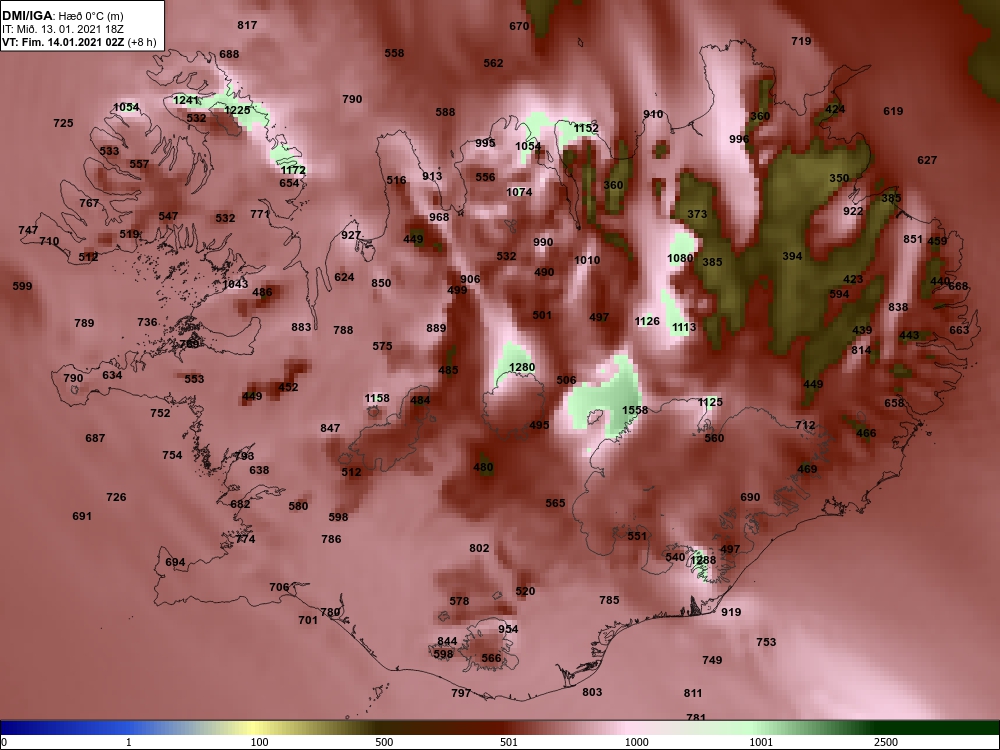Click the map value '1280'
The height and width of the screenshot is (750, 1000).
pos(522,367)
